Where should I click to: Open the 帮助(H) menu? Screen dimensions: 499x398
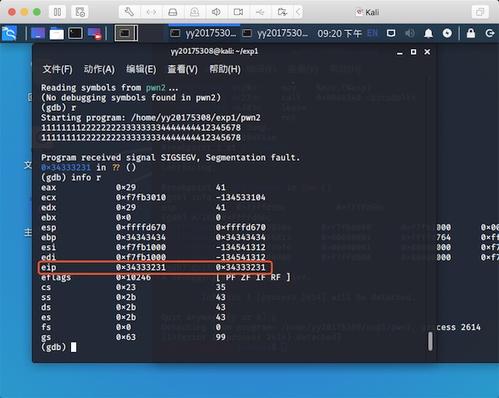coord(225,69)
